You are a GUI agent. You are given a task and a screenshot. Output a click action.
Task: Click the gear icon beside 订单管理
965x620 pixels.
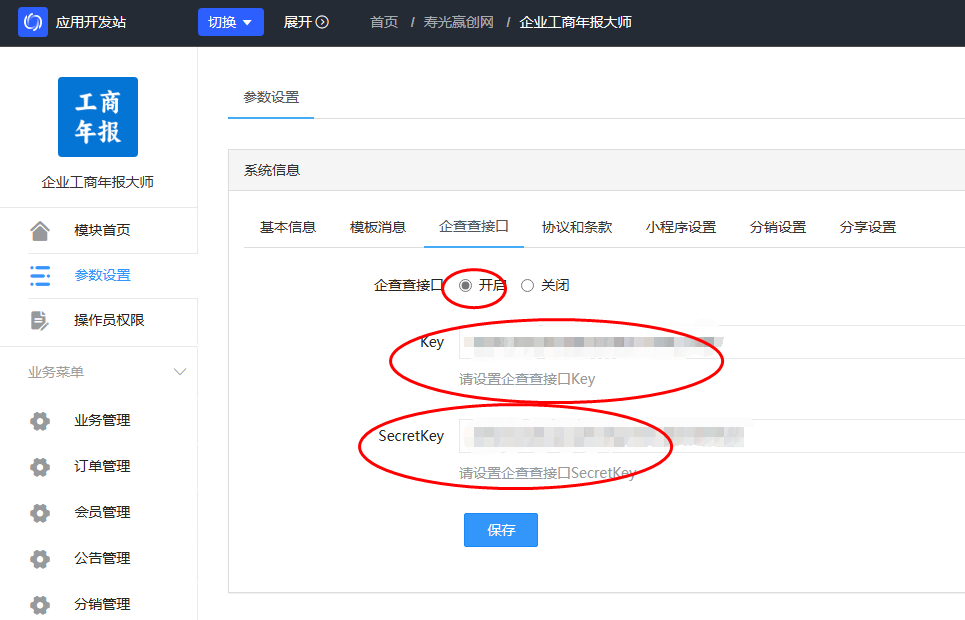pyautogui.click(x=40, y=467)
